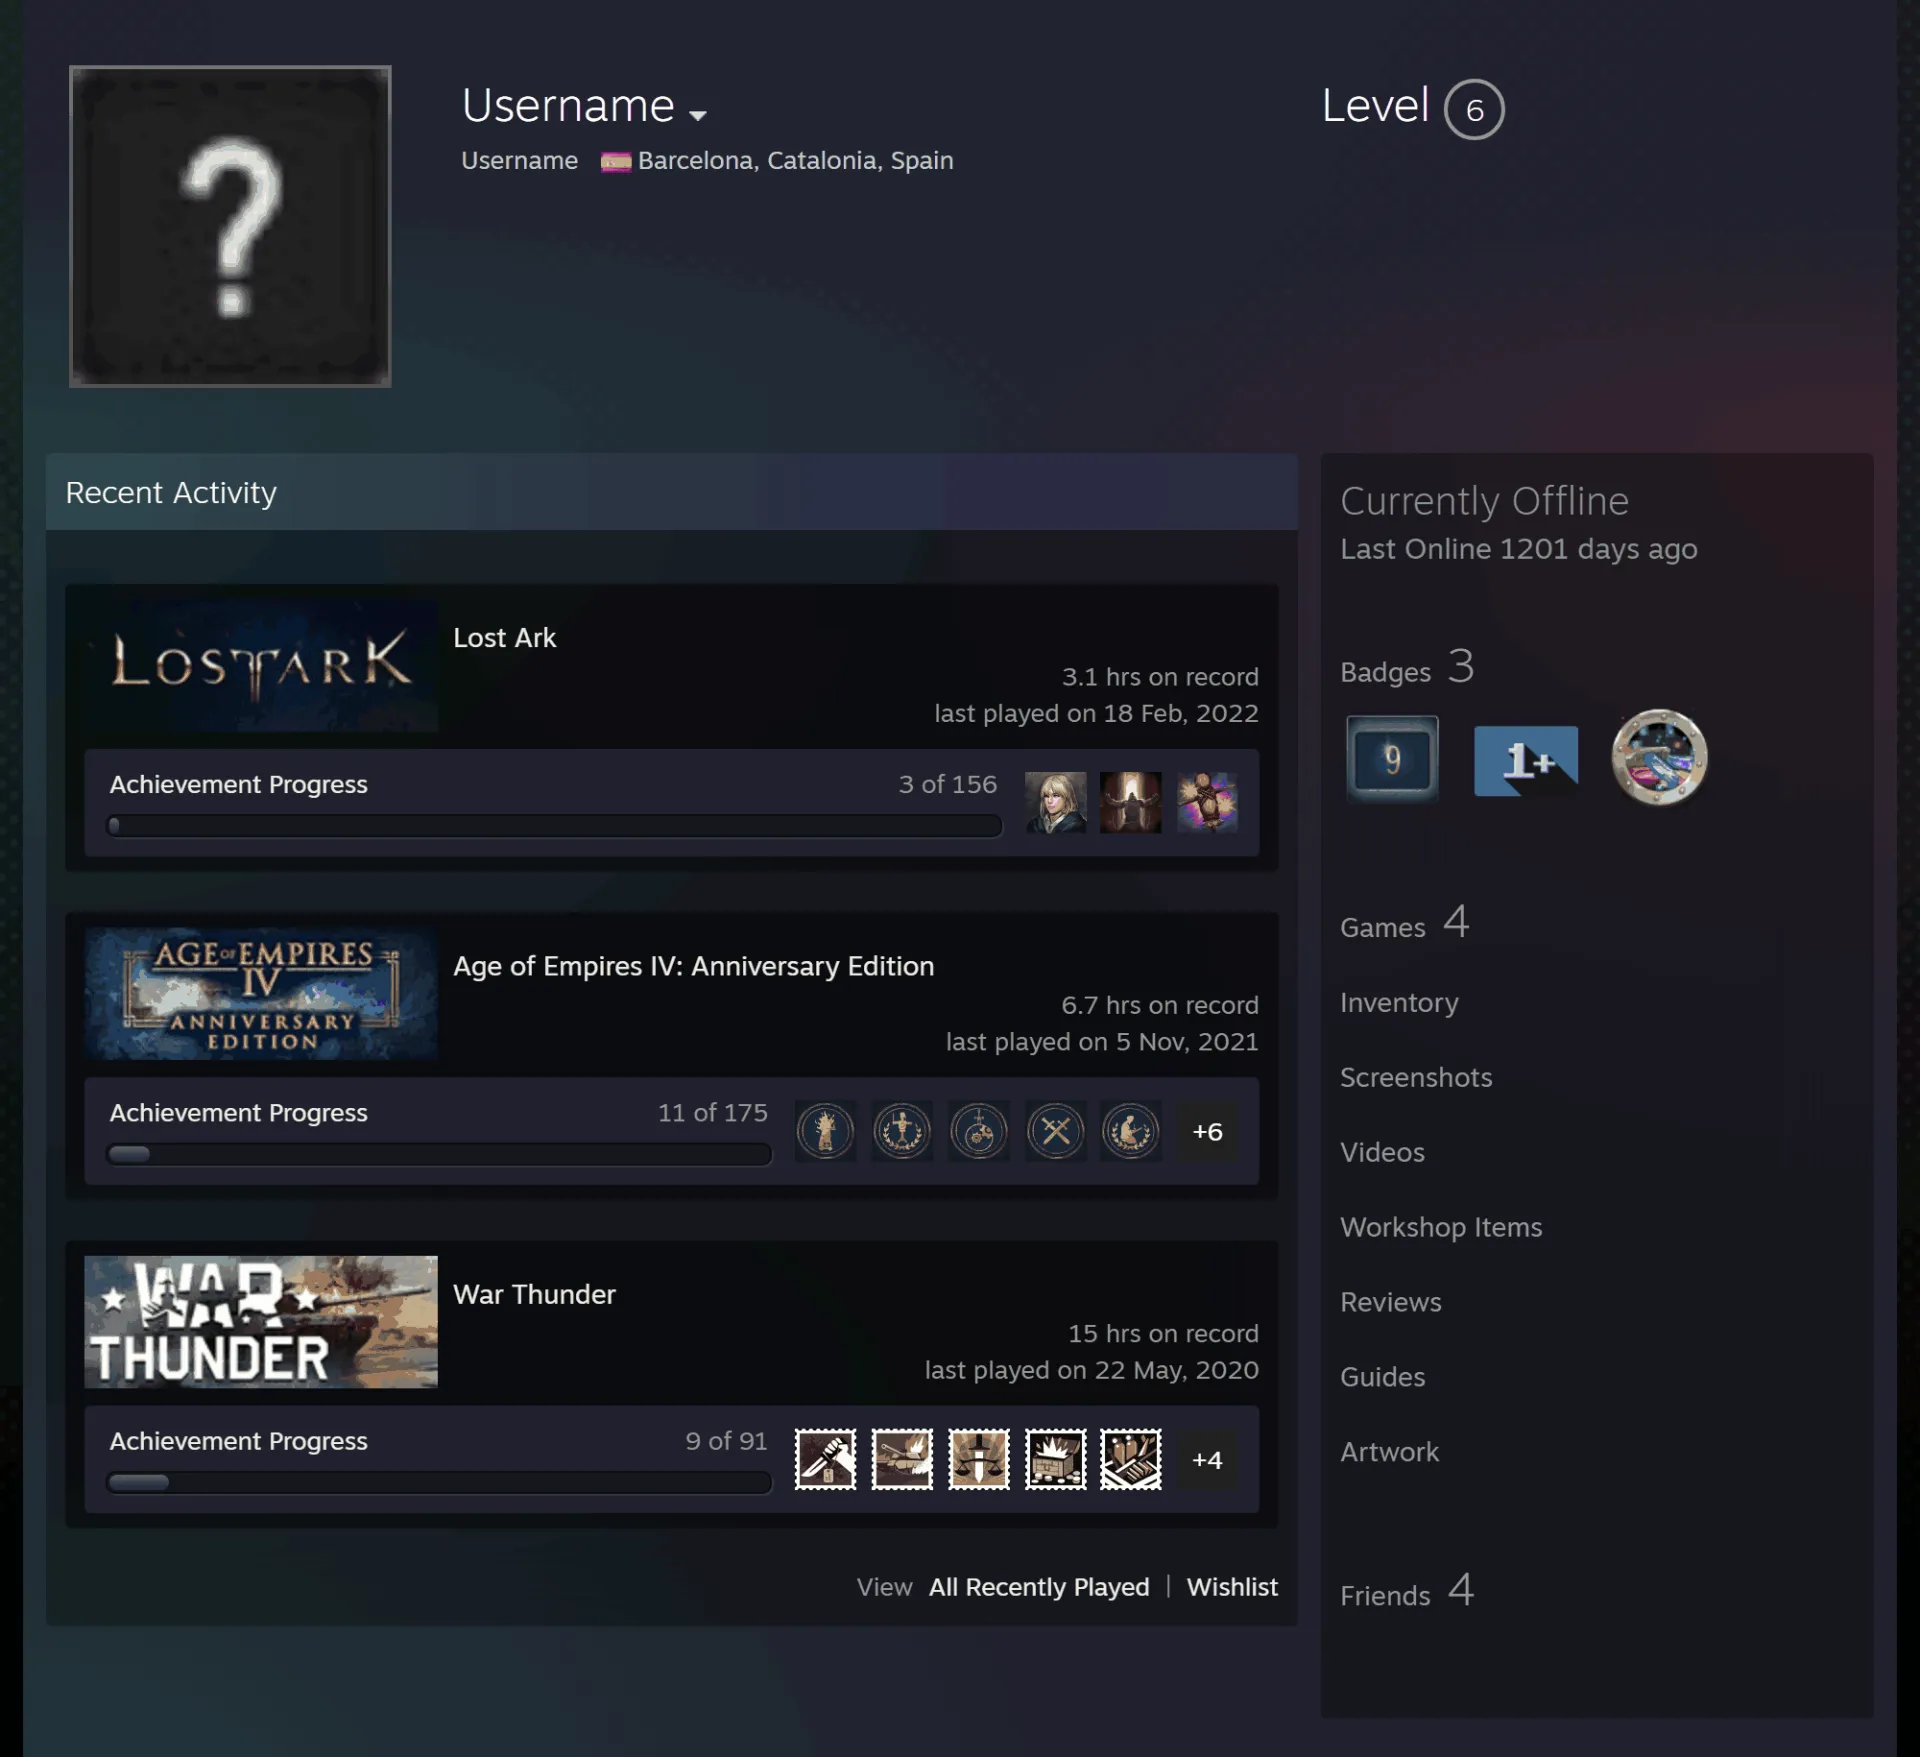Viewport: 1920px width, 1757px height.
Task: Click the round space-themed community badge
Action: coord(1659,757)
